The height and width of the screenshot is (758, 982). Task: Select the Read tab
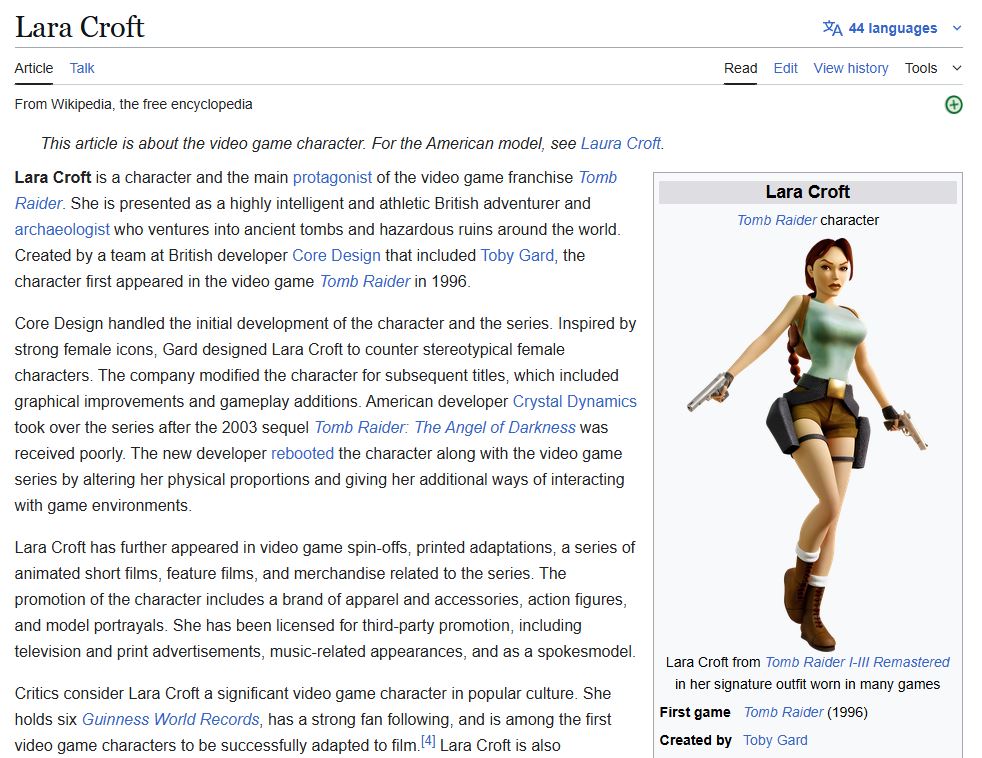(740, 68)
